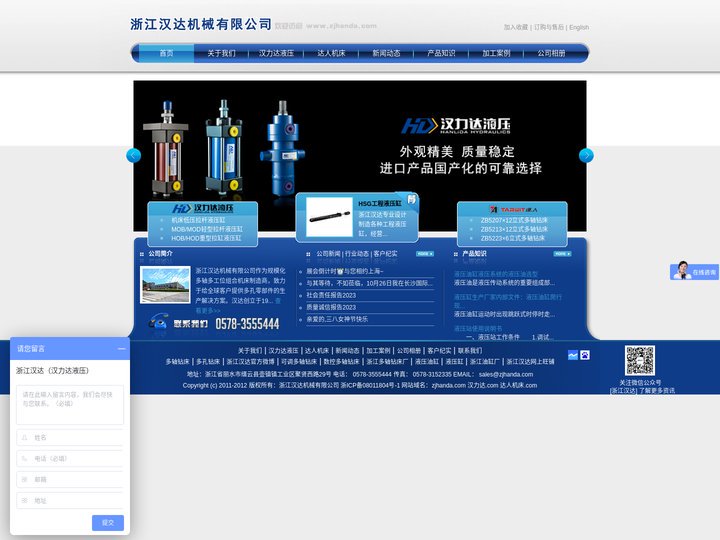Submit the message form with 提交
The width and height of the screenshot is (720, 540).
(x=107, y=523)
